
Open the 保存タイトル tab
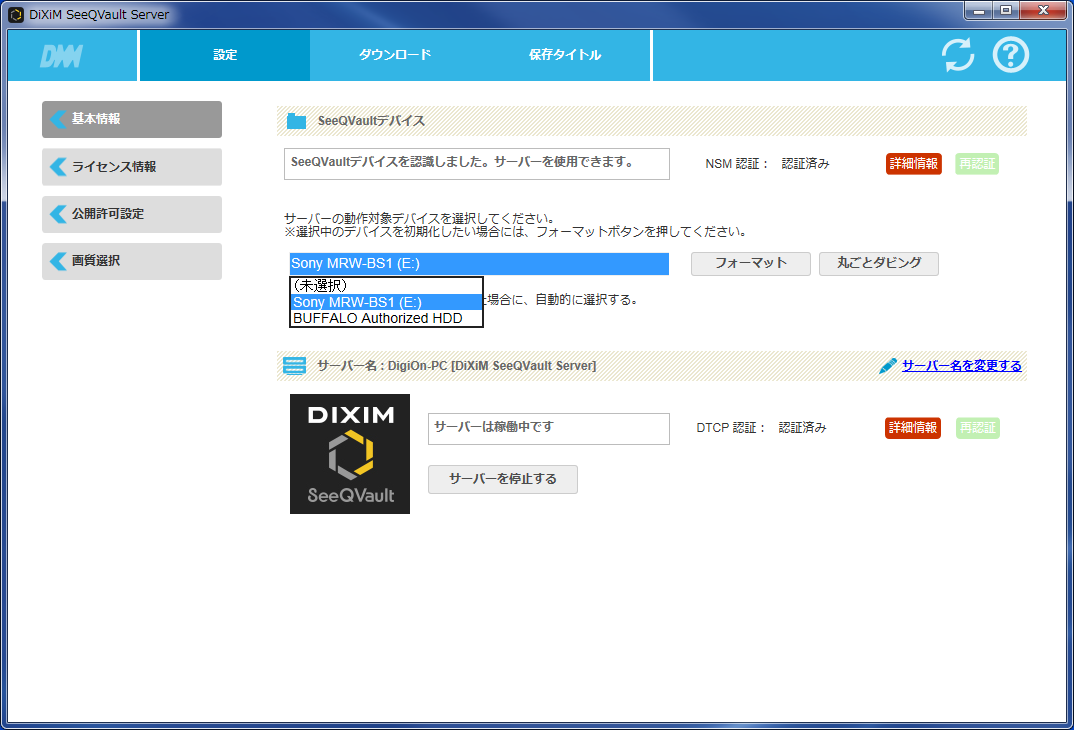pyautogui.click(x=565, y=55)
